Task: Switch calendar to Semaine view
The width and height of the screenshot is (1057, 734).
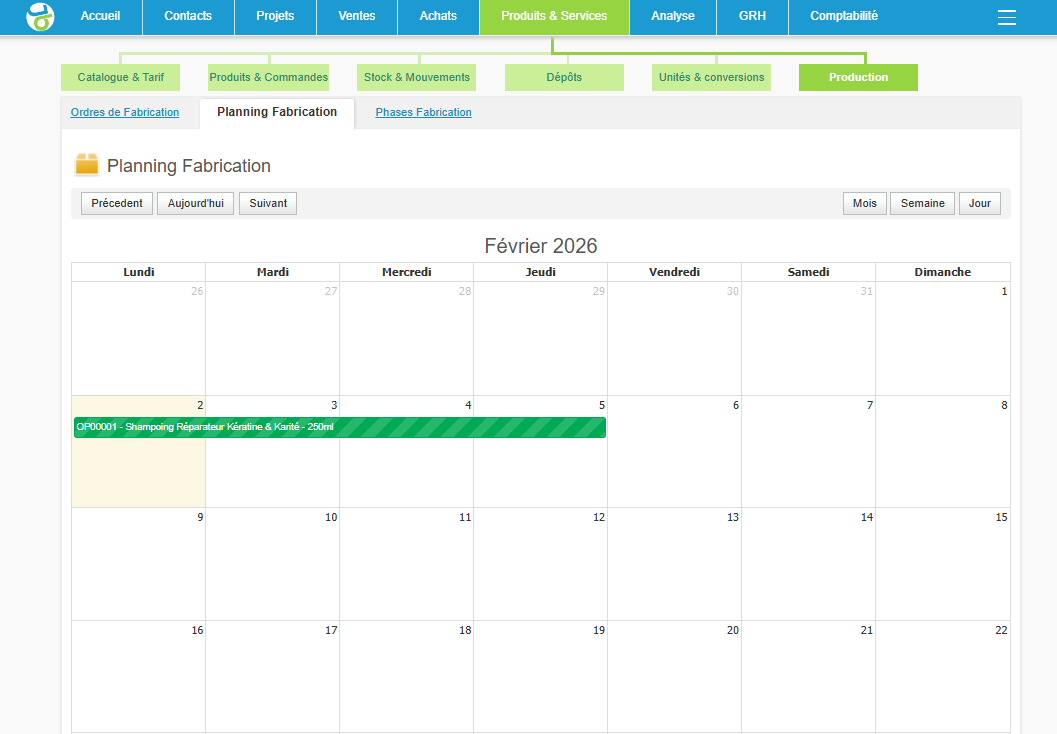Action: [x=922, y=204]
